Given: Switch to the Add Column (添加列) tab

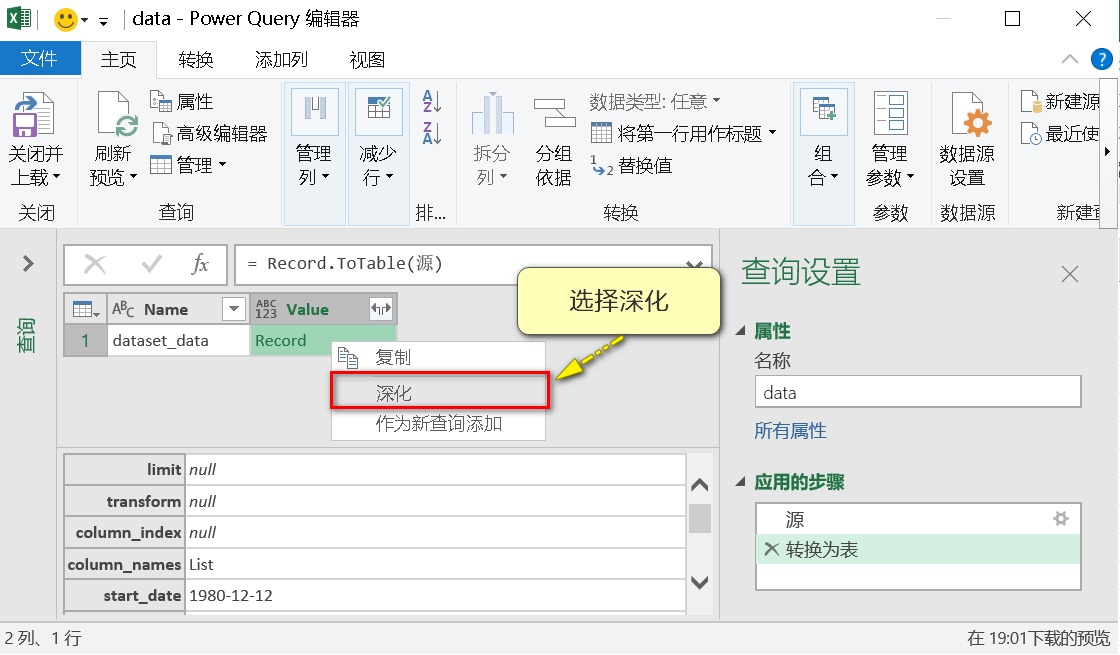Looking at the screenshot, I should click(281, 59).
